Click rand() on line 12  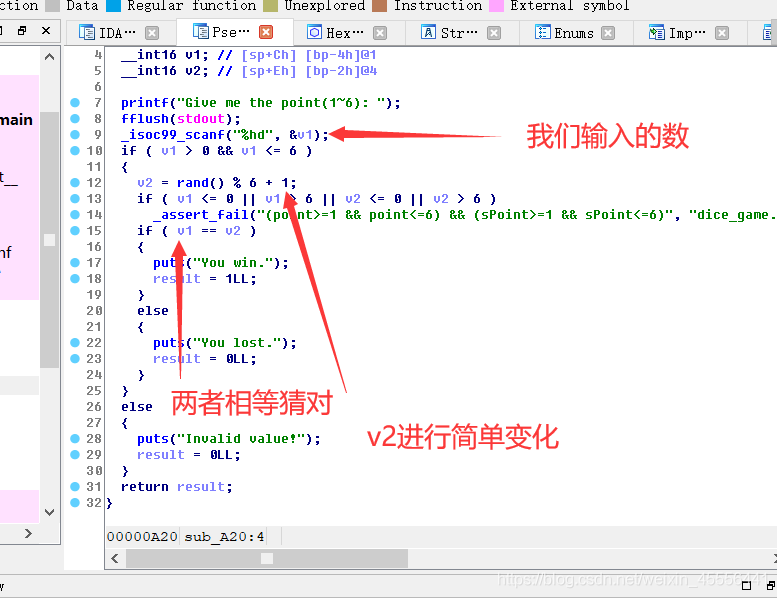coord(200,182)
